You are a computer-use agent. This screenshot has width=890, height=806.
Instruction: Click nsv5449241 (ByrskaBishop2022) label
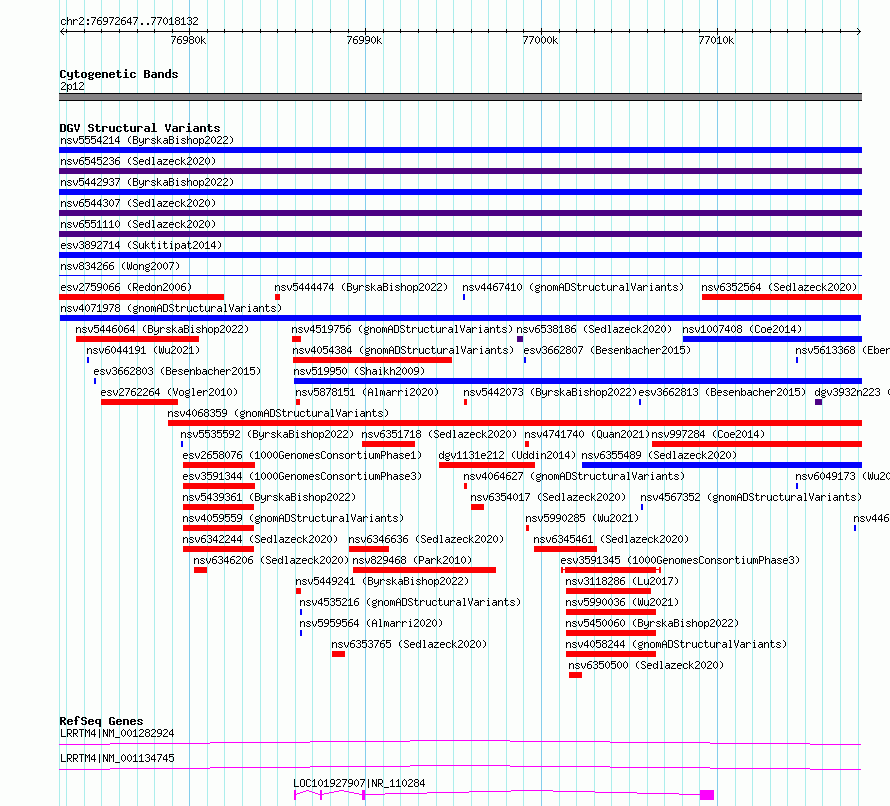tap(382, 581)
